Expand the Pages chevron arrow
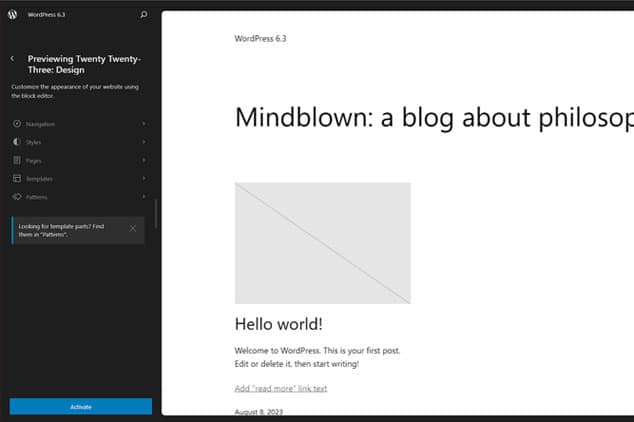The image size is (634, 422). tap(144, 160)
